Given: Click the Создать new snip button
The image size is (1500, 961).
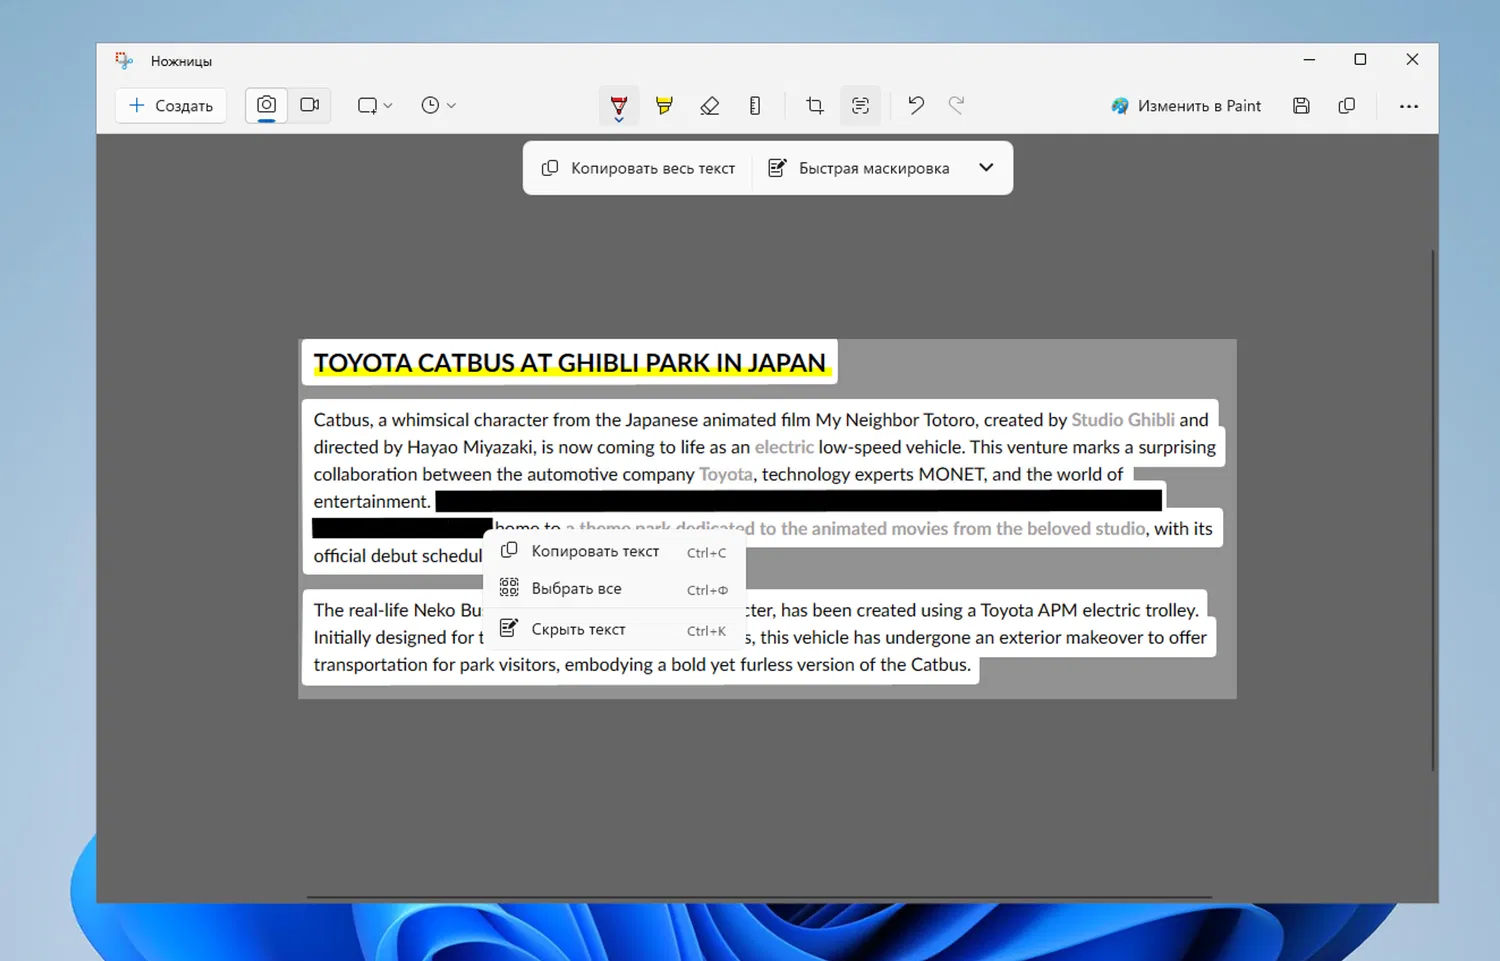Looking at the screenshot, I should (171, 105).
